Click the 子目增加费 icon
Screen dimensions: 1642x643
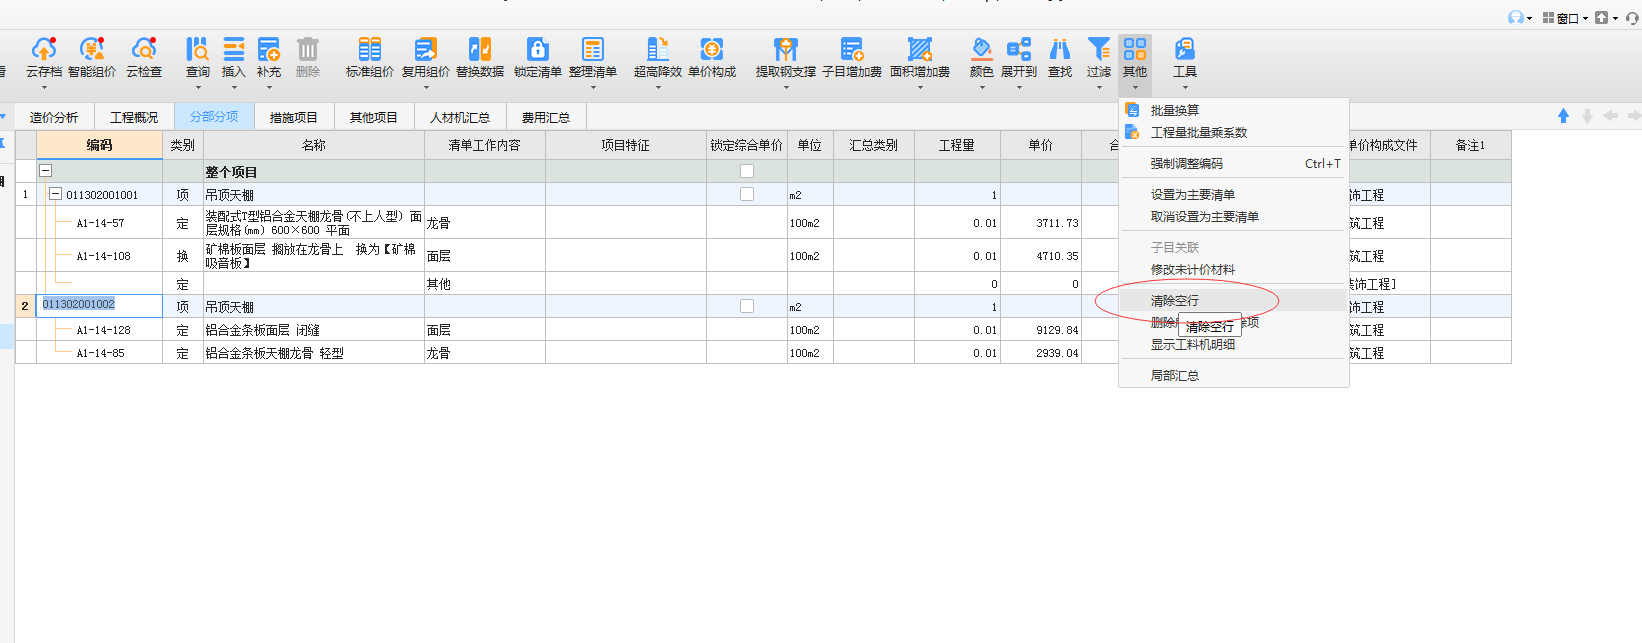tap(852, 49)
